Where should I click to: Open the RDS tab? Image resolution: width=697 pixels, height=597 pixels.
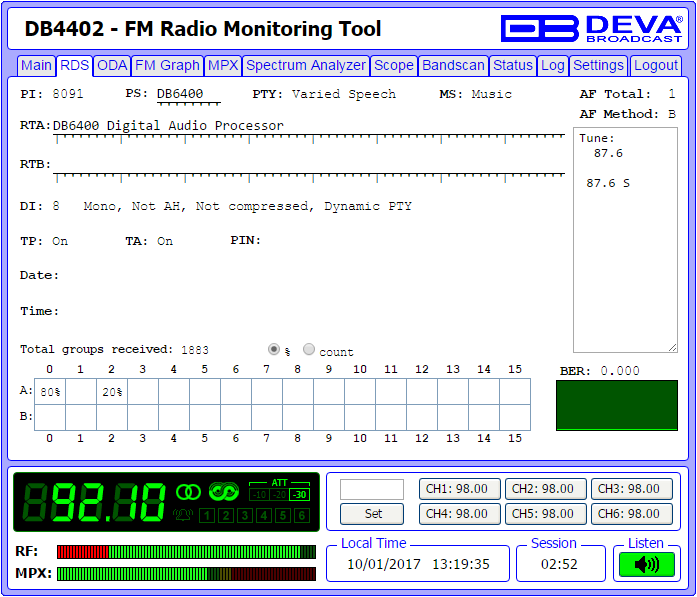[74, 65]
